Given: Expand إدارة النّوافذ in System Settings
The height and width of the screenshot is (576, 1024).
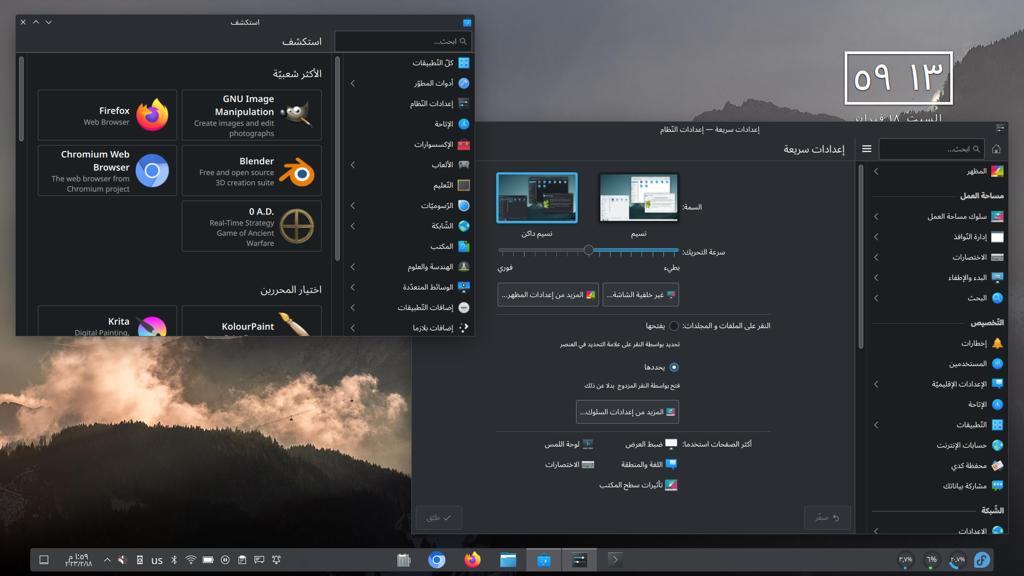Looking at the screenshot, I should [x=876, y=236].
